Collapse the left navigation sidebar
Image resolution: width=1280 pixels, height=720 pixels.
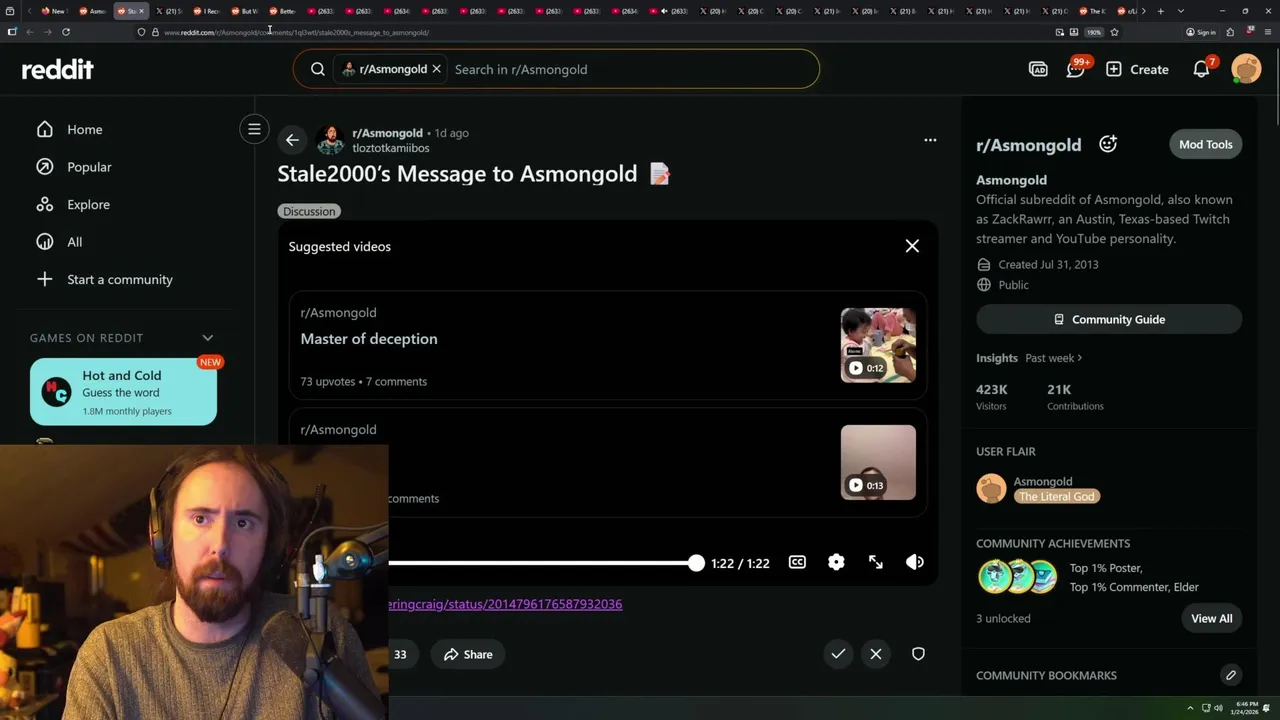tap(254, 129)
